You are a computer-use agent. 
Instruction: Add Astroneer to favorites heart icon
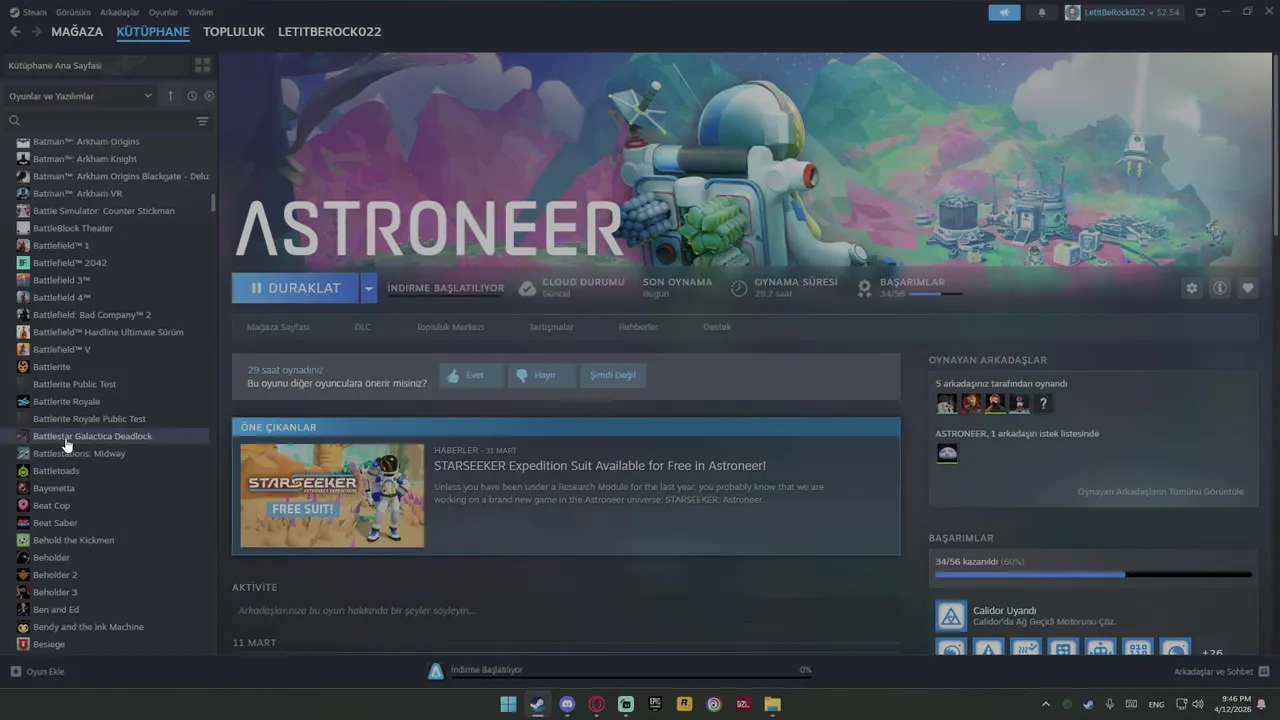click(x=1248, y=288)
